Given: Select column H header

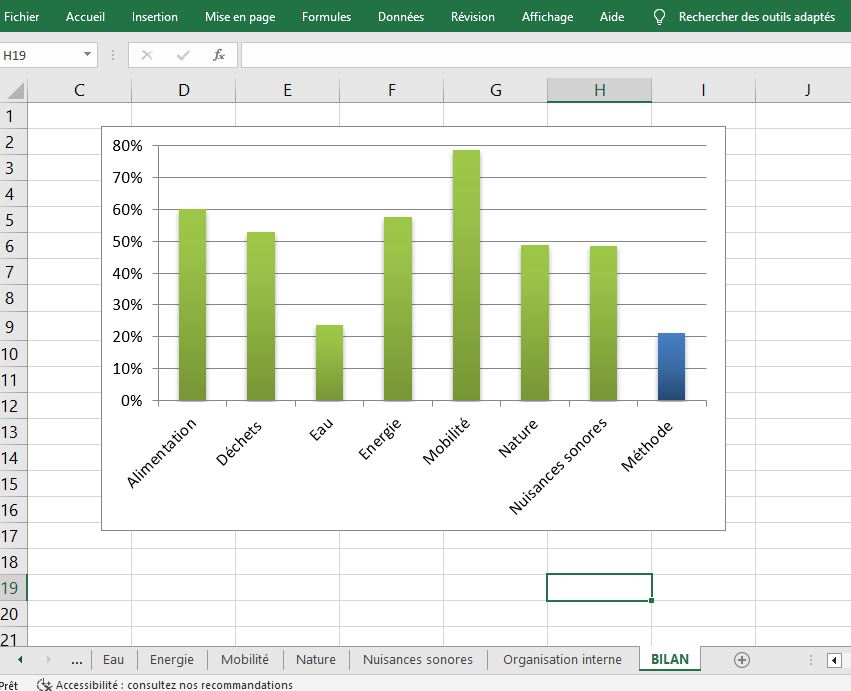Looking at the screenshot, I should [599, 90].
